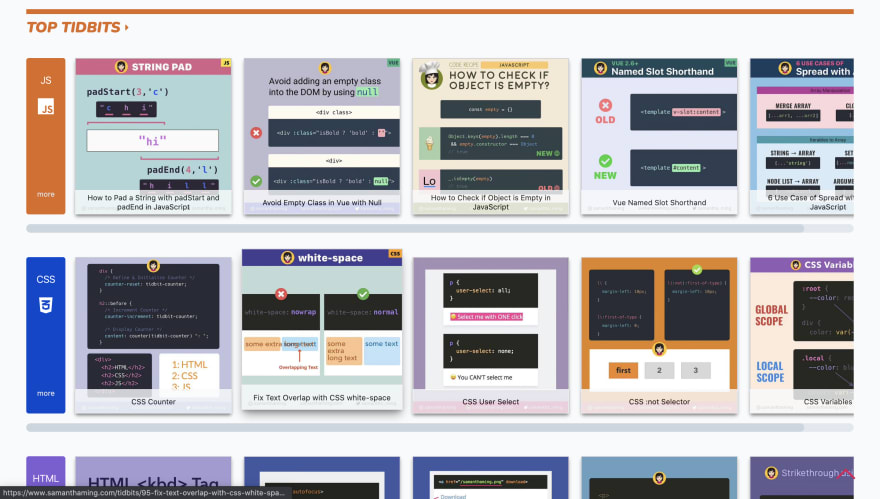The height and width of the screenshot is (499, 880).
Task: Open Vue Named Slot Shorthand card
Action: (x=659, y=136)
